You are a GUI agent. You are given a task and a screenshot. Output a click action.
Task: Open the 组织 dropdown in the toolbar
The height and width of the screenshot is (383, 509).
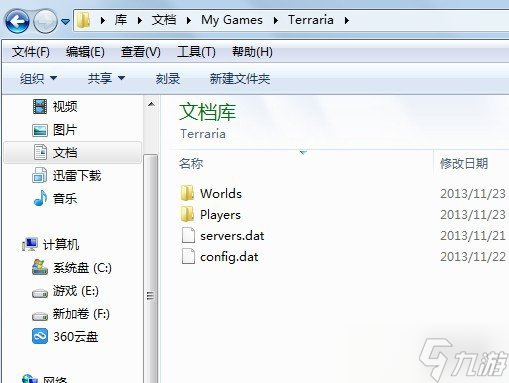38,79
